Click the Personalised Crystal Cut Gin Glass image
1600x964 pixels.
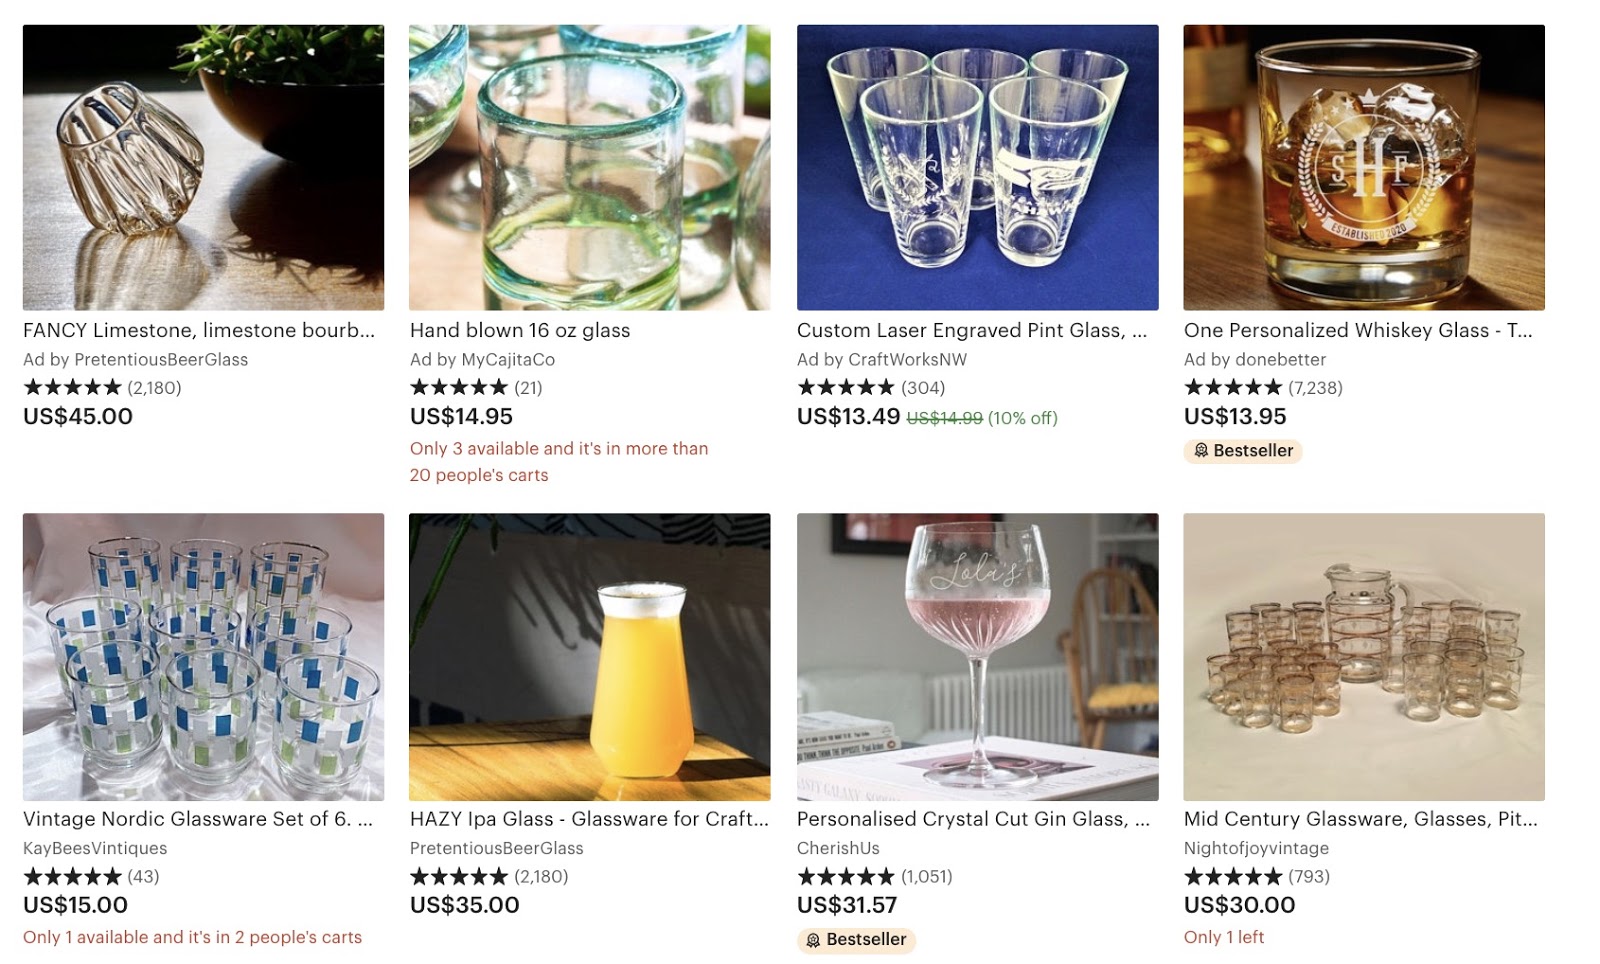coord(977,656)
